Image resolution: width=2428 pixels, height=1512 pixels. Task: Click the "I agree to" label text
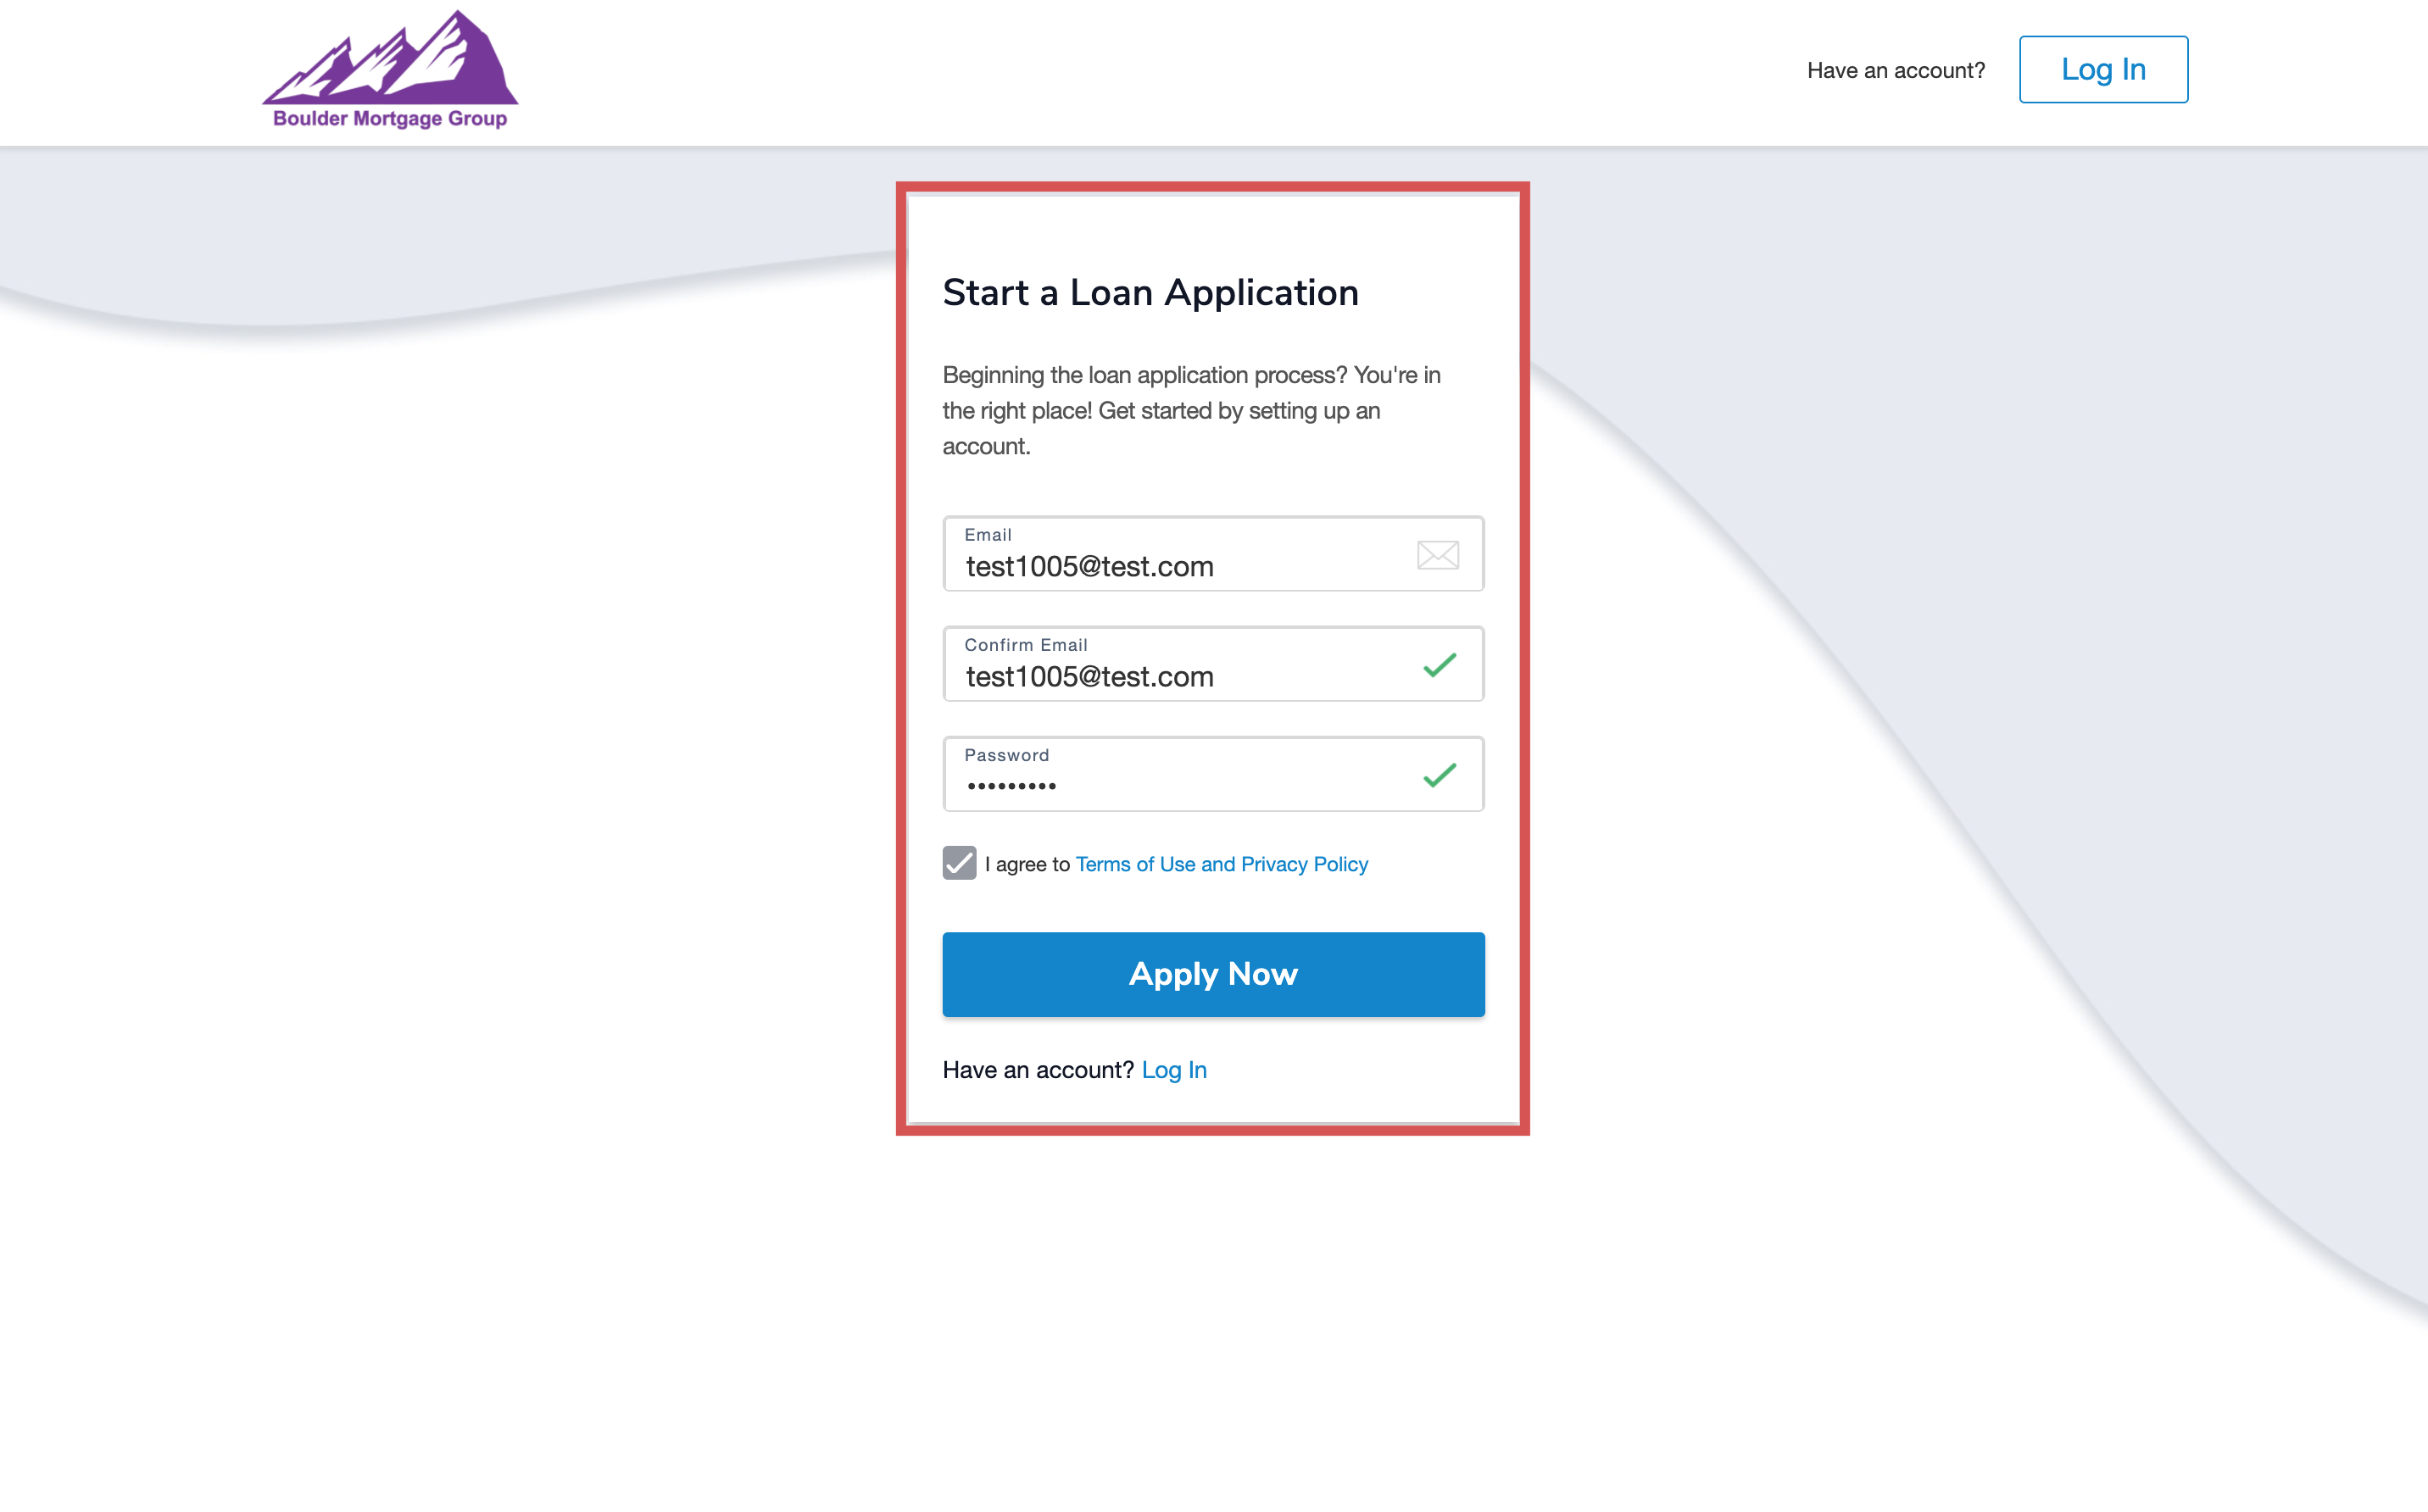pyautogui.click(x=1027, y=864)
